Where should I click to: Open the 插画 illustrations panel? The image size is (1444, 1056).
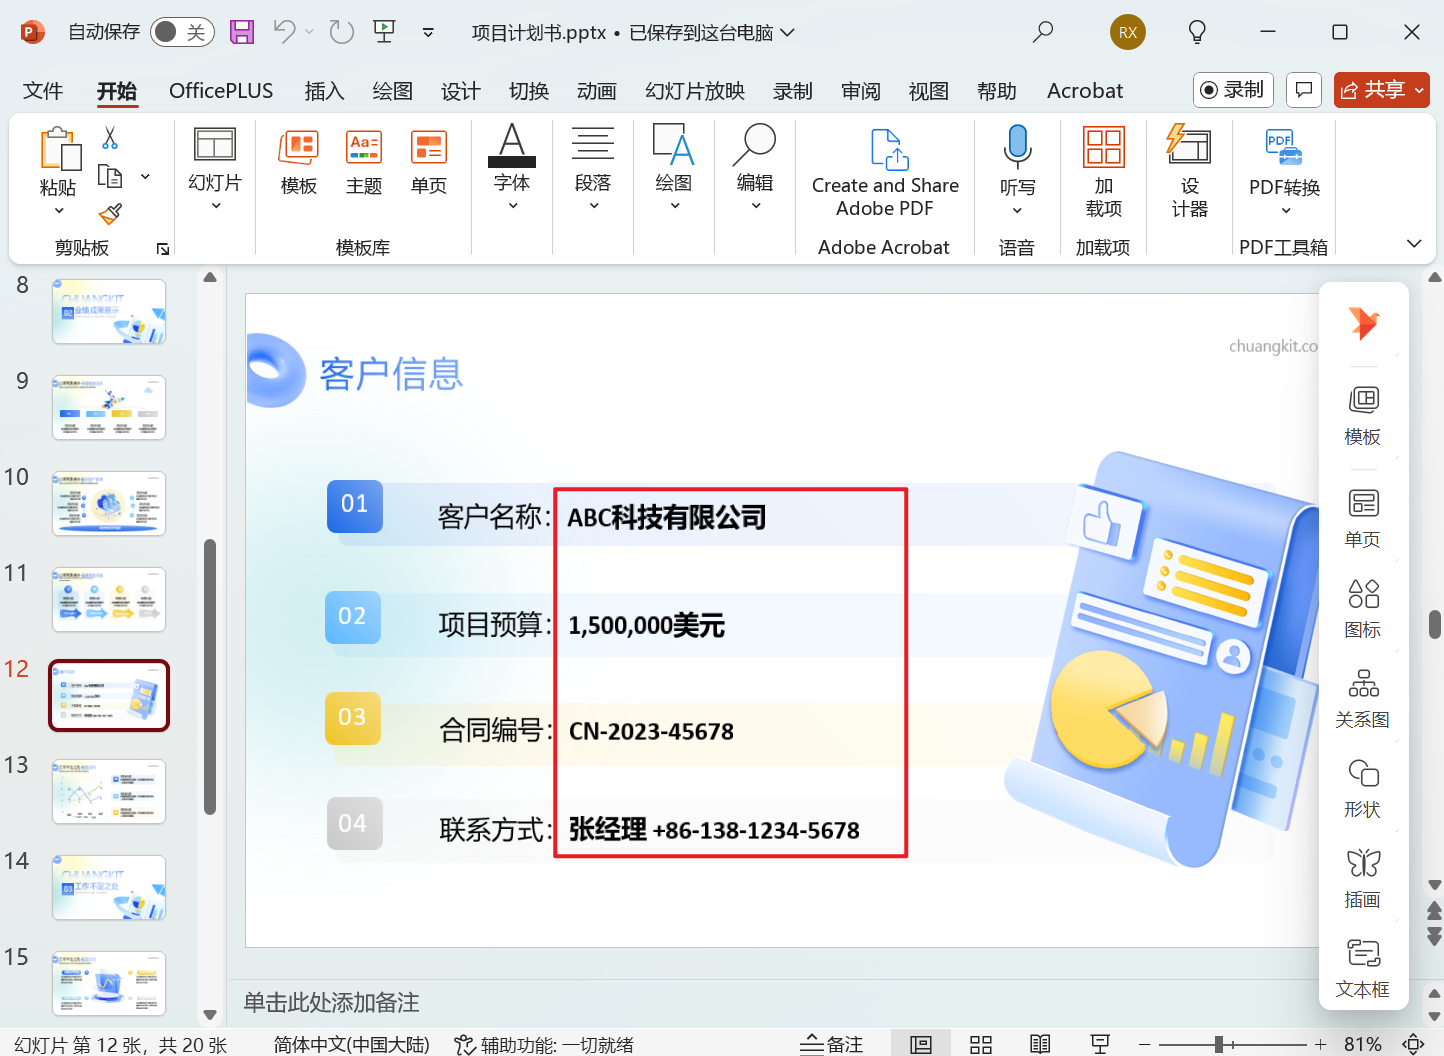point(1362,875)
